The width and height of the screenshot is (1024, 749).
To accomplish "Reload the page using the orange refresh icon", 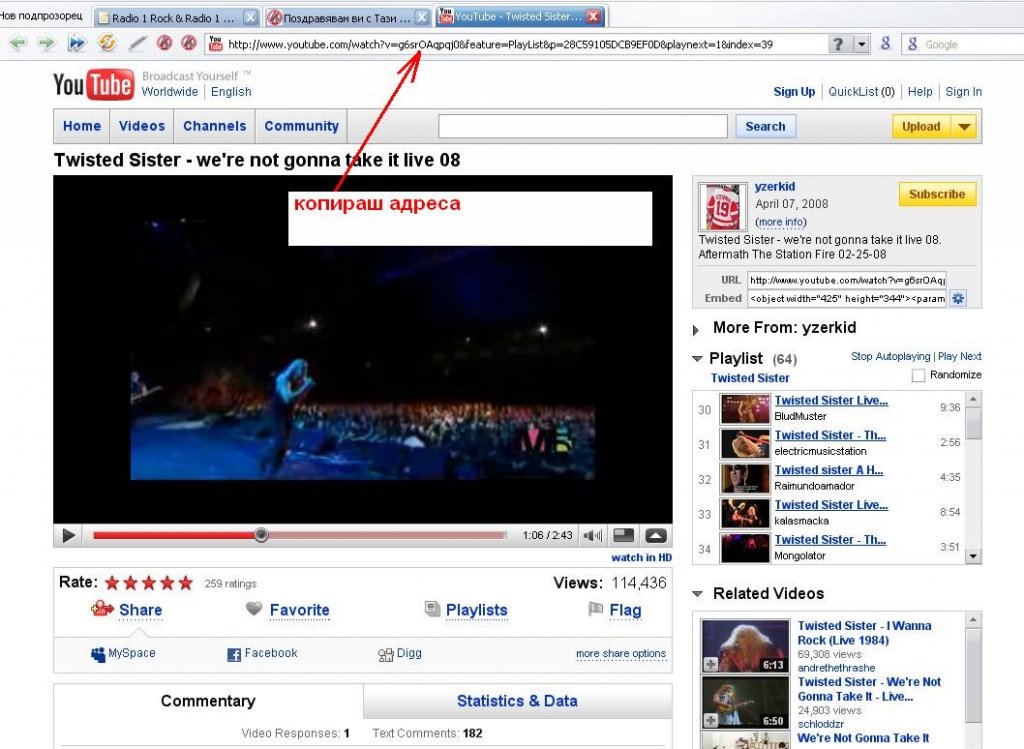I will tap(107, 44).
